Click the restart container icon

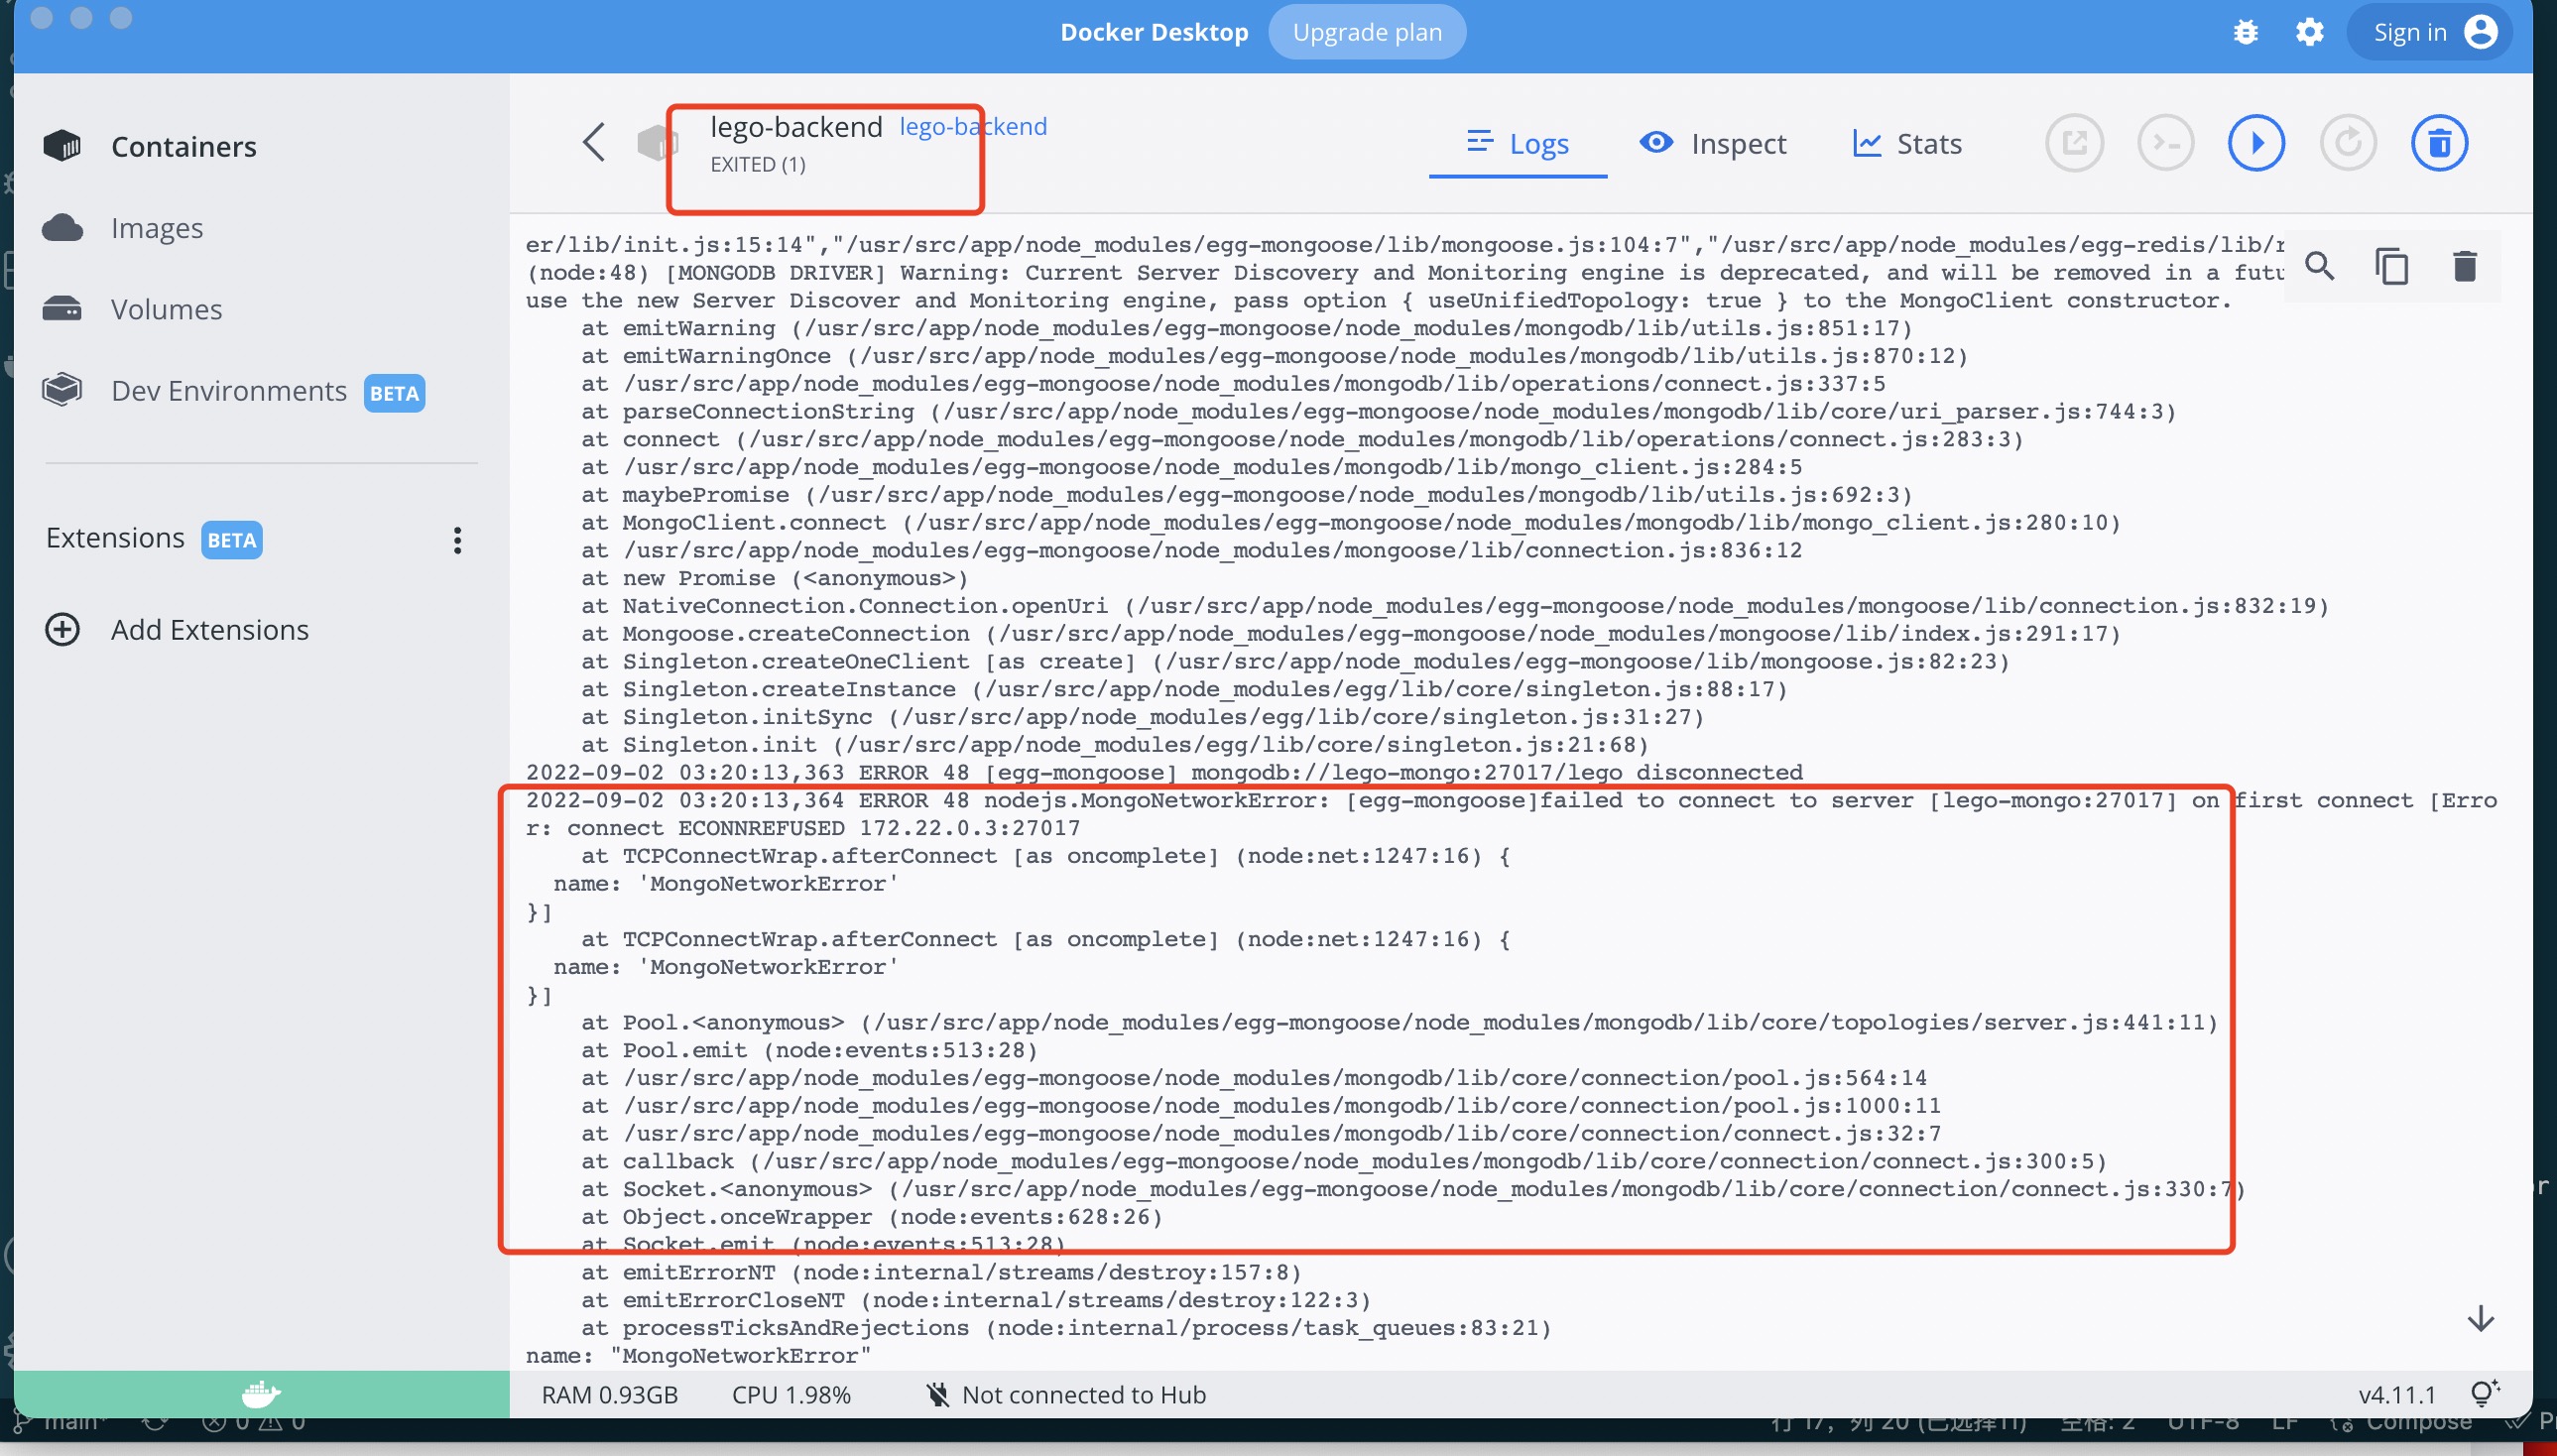pyautogui.click(x=2348, y=143)
